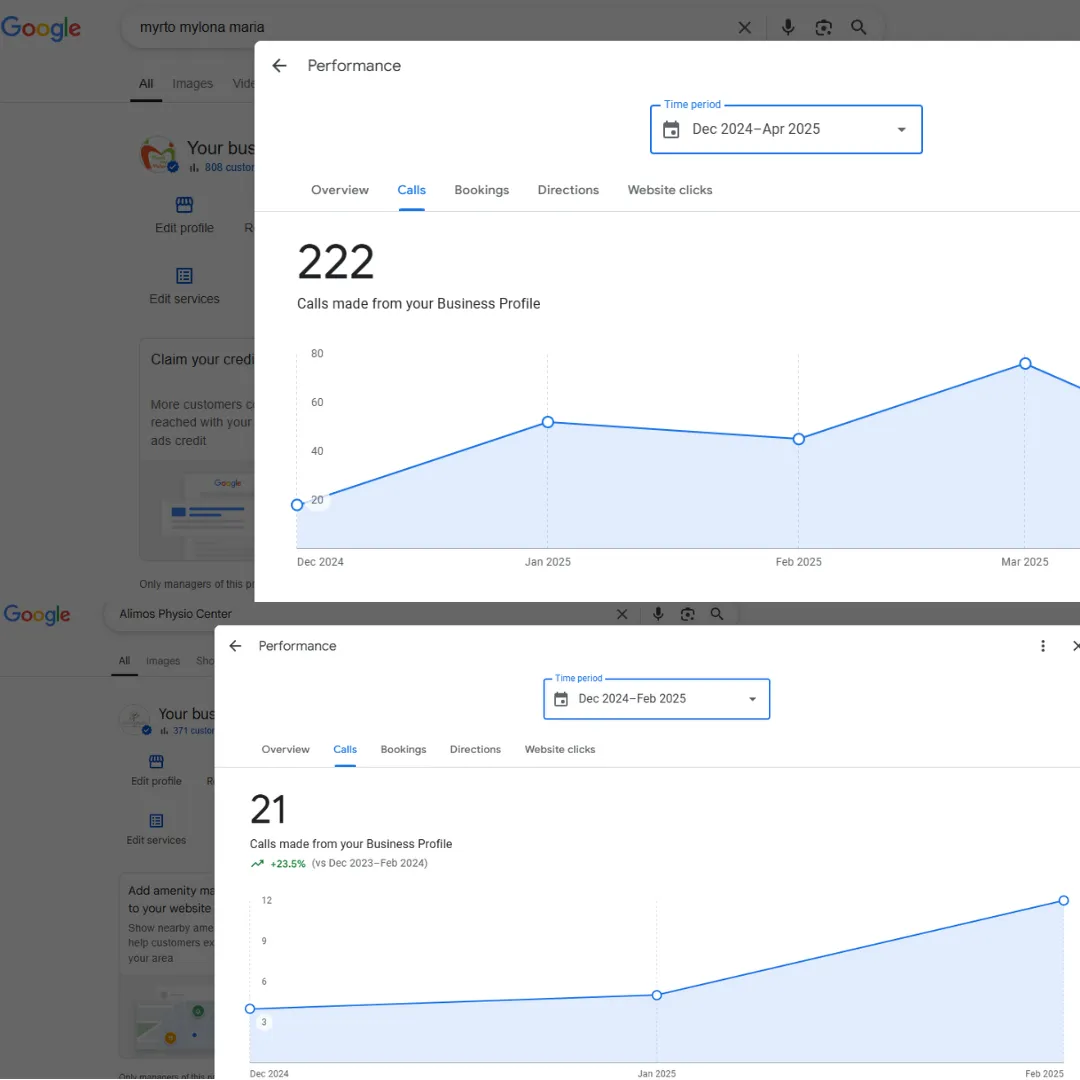Open Bookings tab in lower Performance panel

[403, 749]
